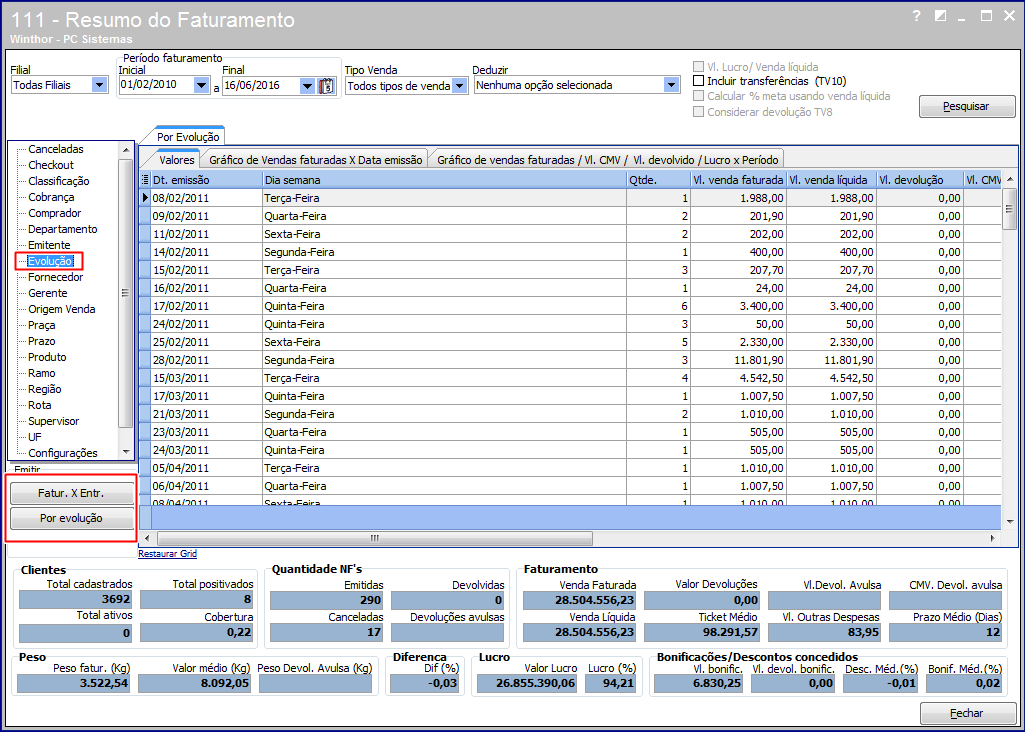This screenshot has height=732, width=1025.
Task: Click the Fechar button
Action: (x=967, y=713)
